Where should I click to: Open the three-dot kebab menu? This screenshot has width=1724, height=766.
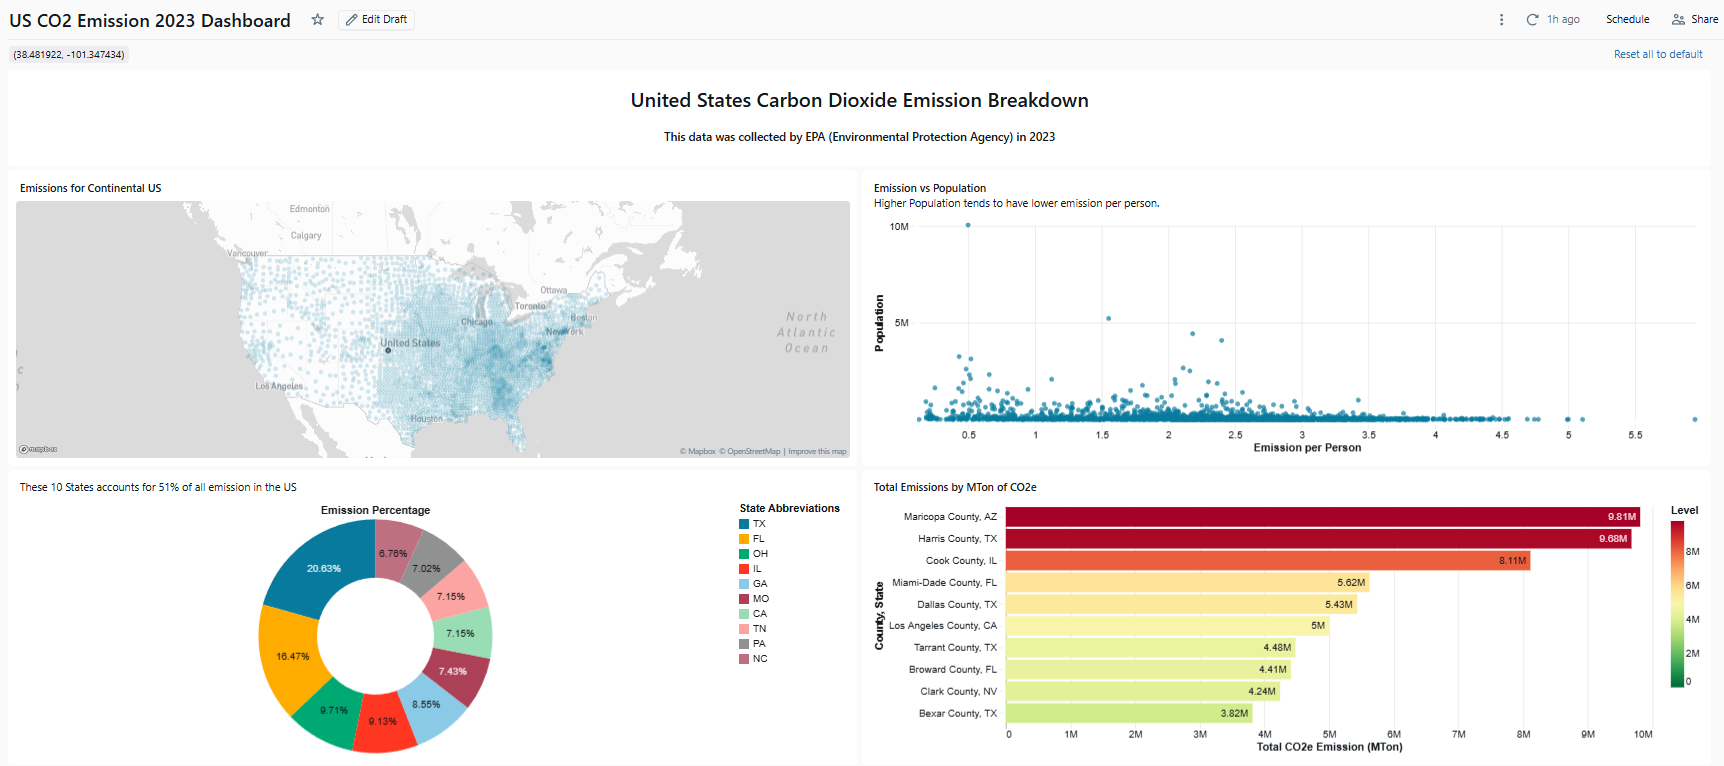click(x=1501, y=20)
